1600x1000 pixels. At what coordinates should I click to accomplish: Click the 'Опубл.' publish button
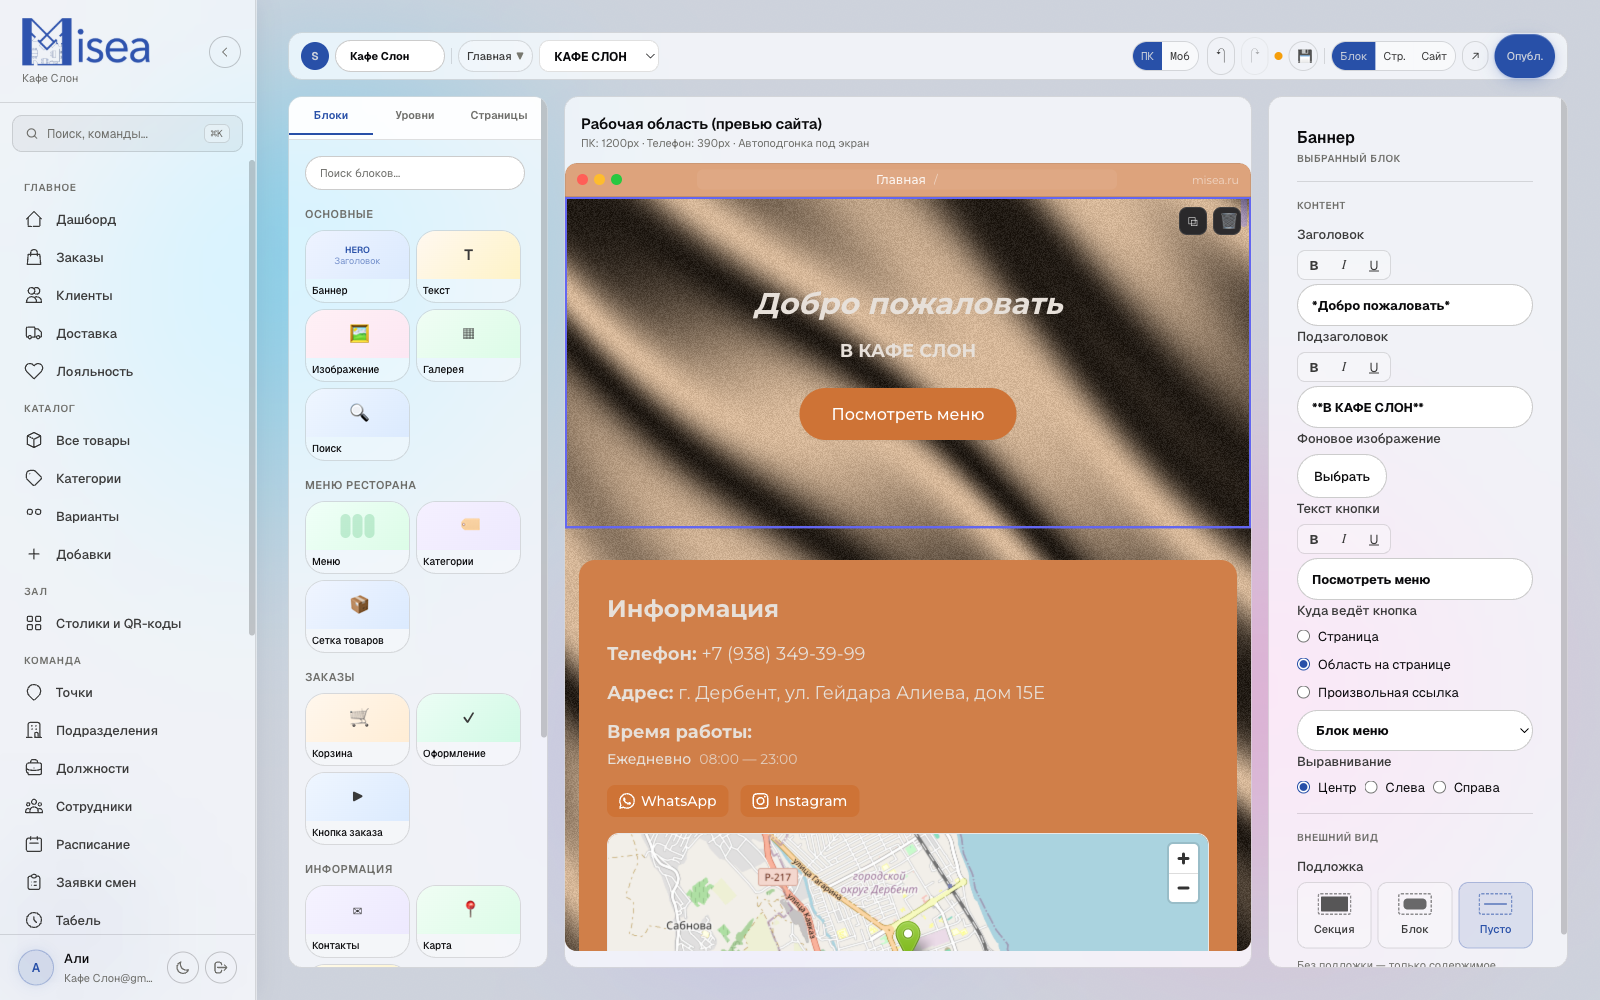(x=1524, y=56)
